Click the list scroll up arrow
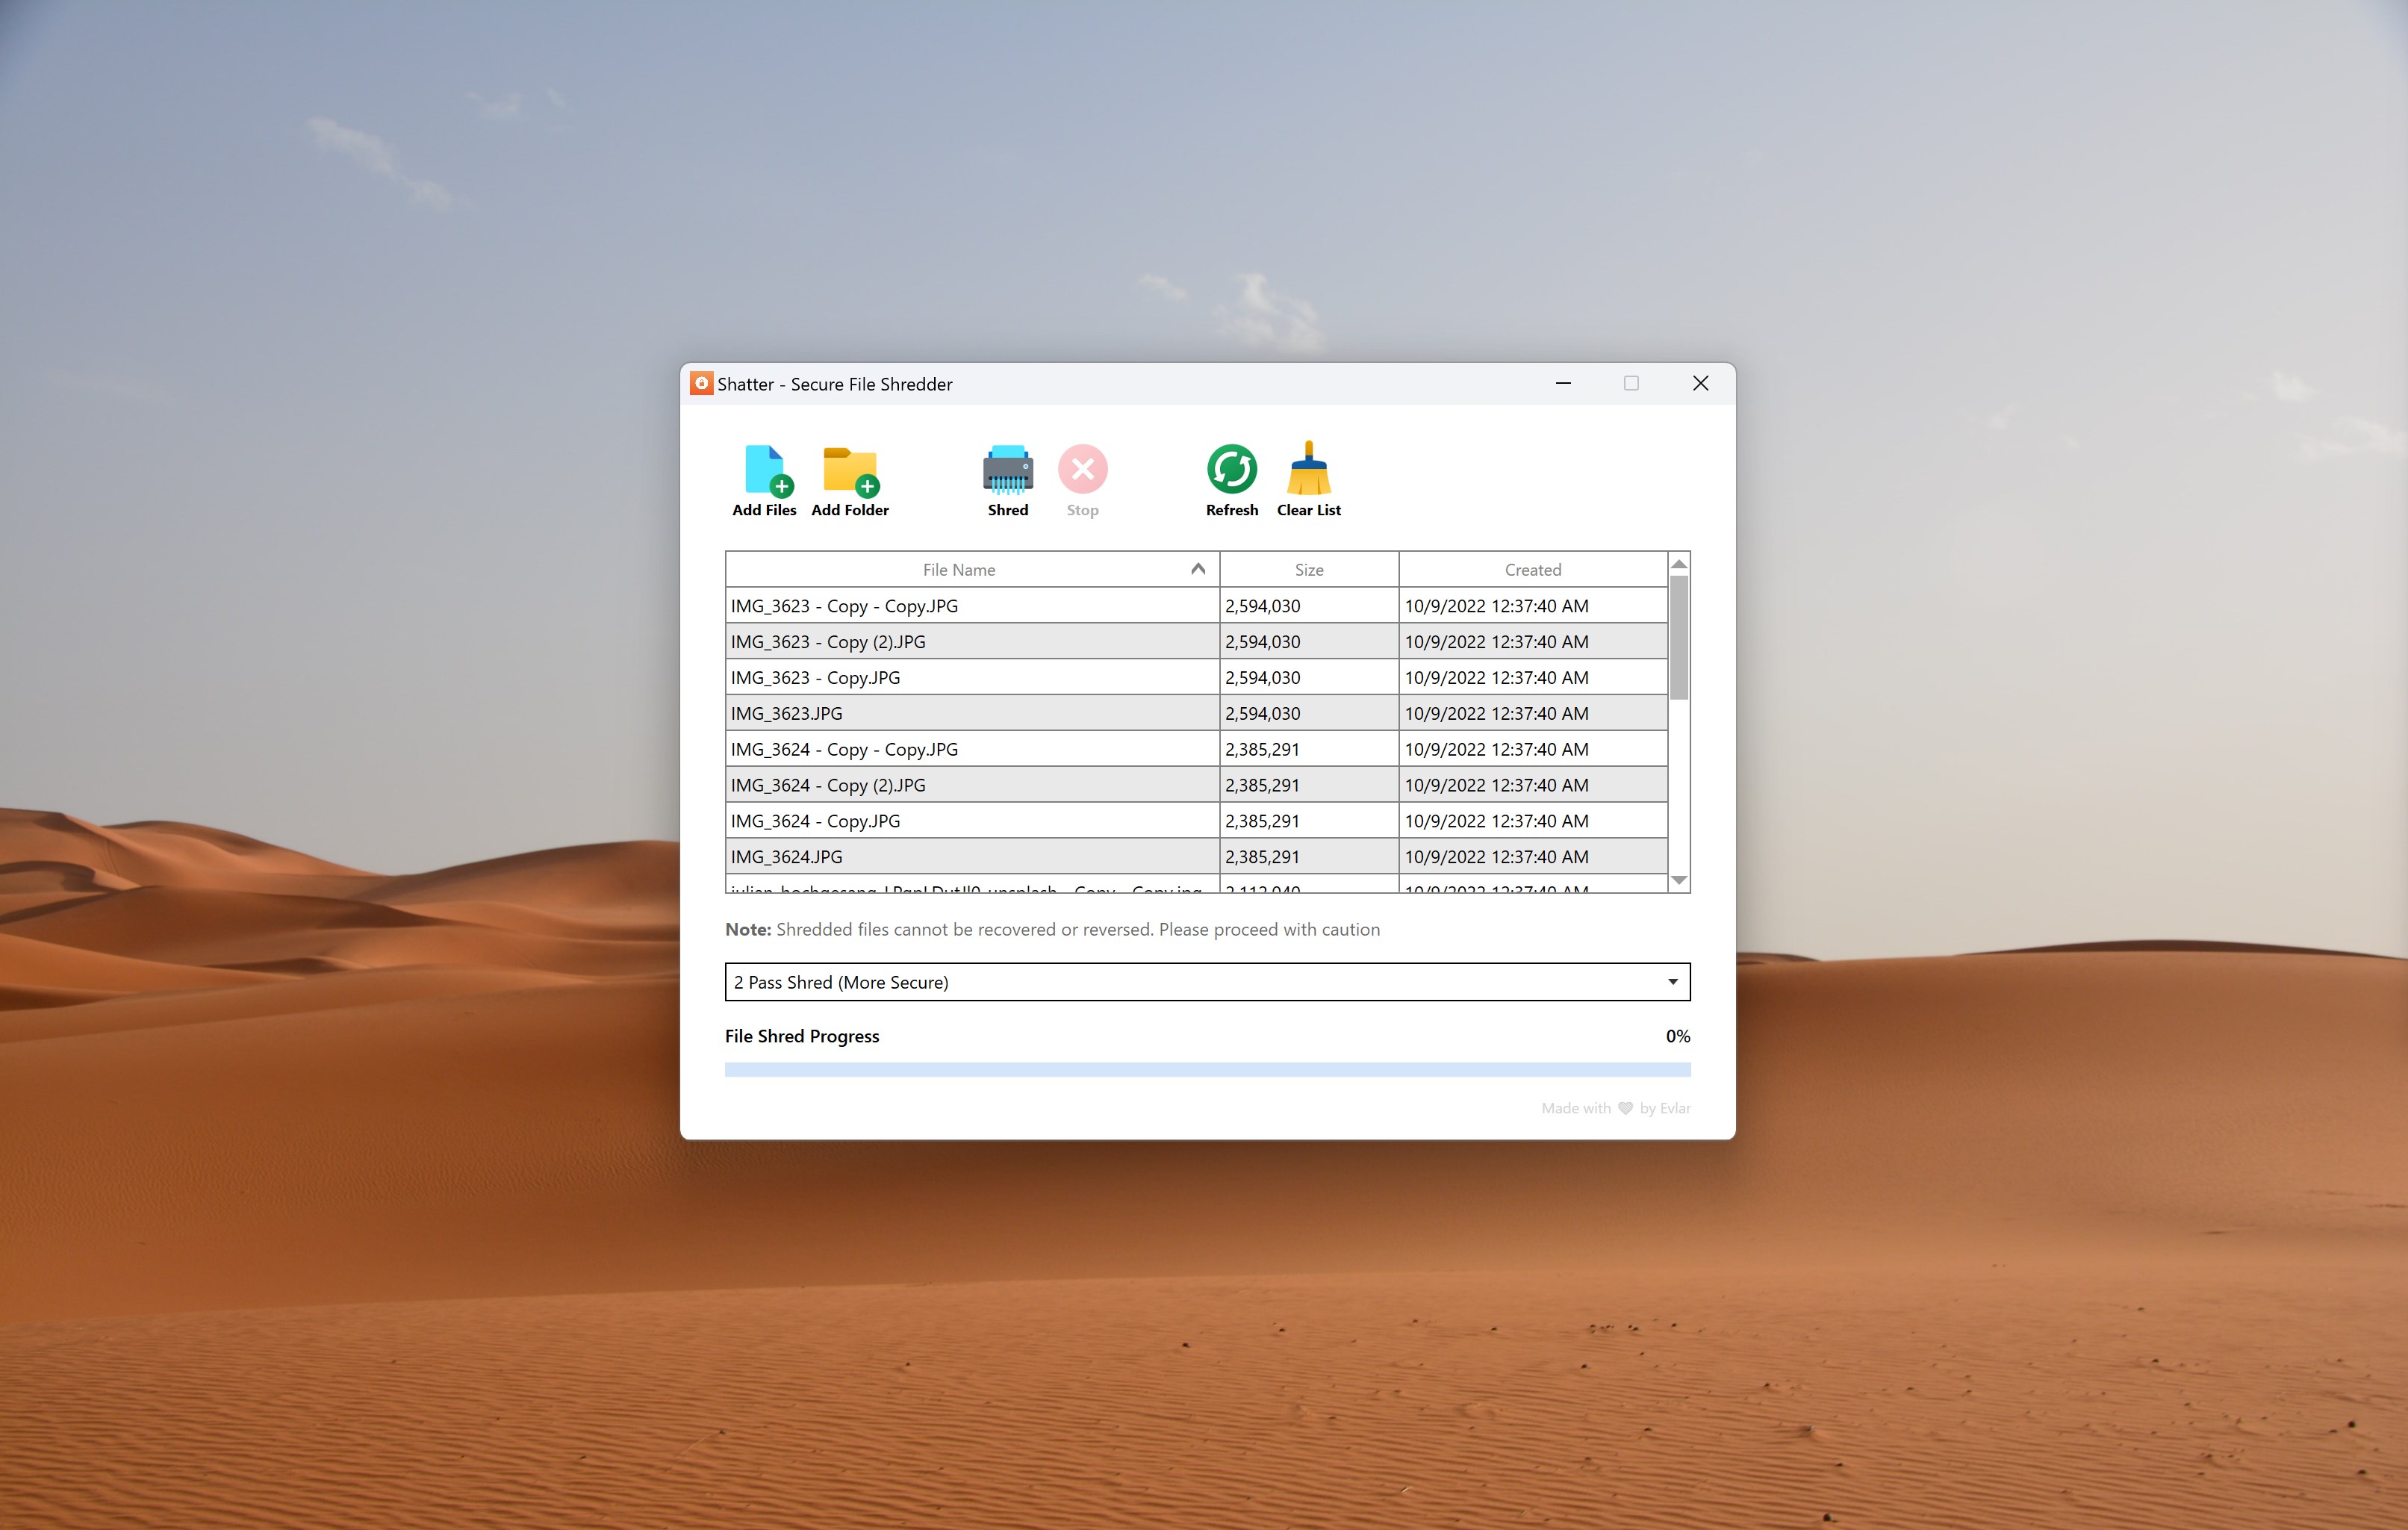 coord(1679,564)
